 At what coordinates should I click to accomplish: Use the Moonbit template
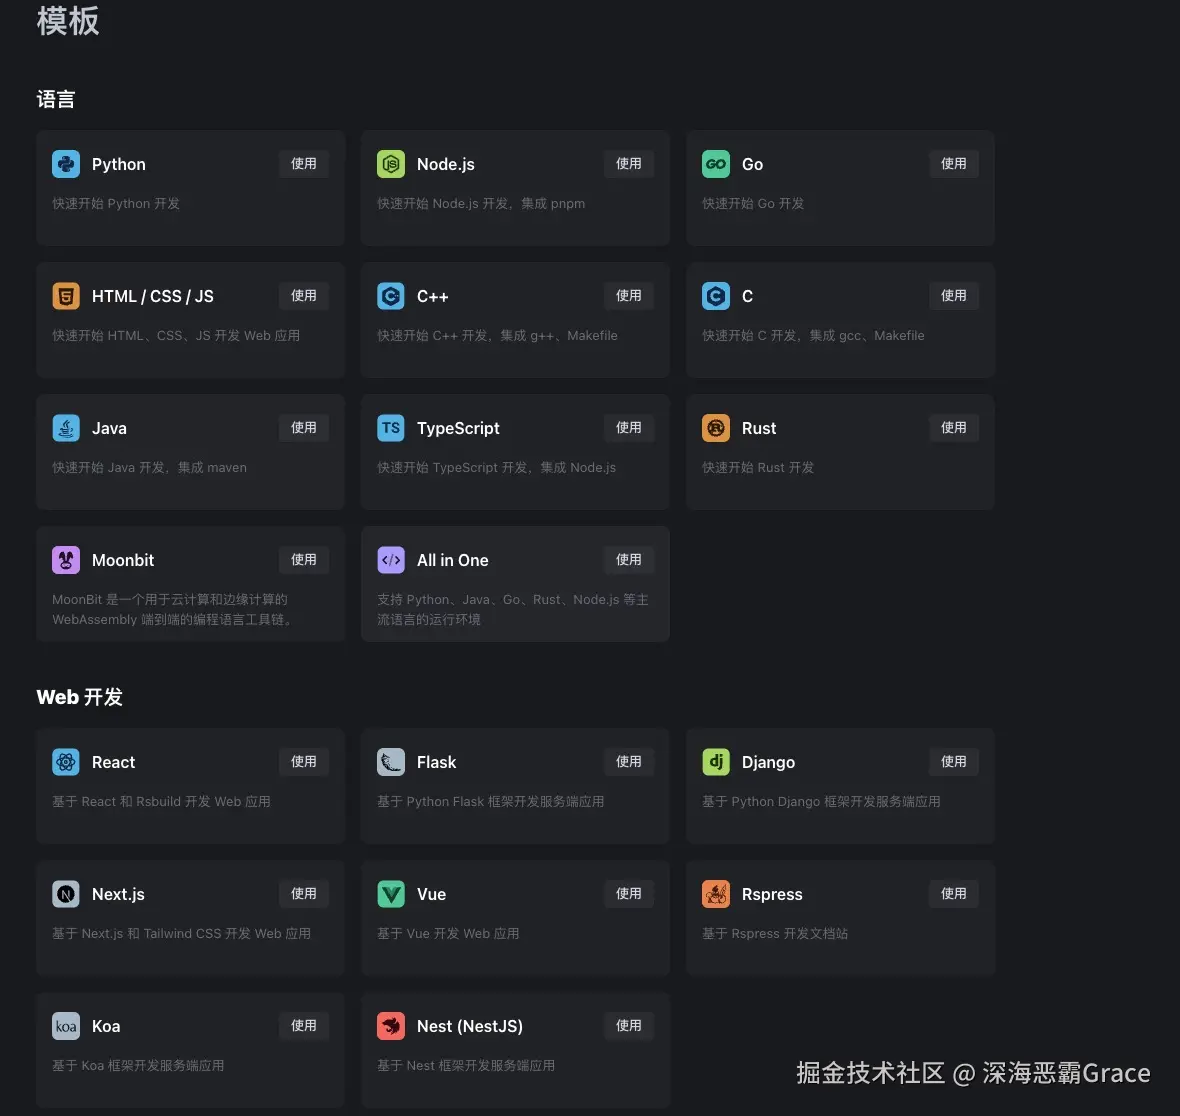pos(304,560)
